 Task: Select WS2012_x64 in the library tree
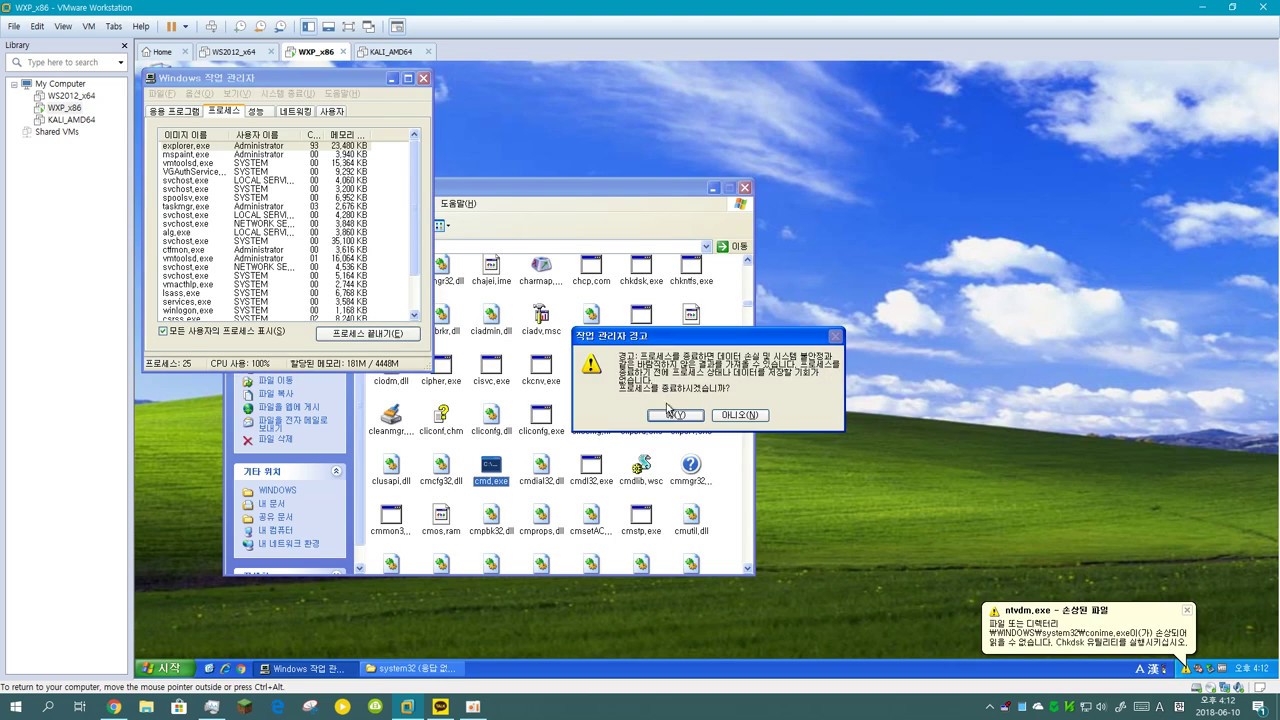coord(71,96)
